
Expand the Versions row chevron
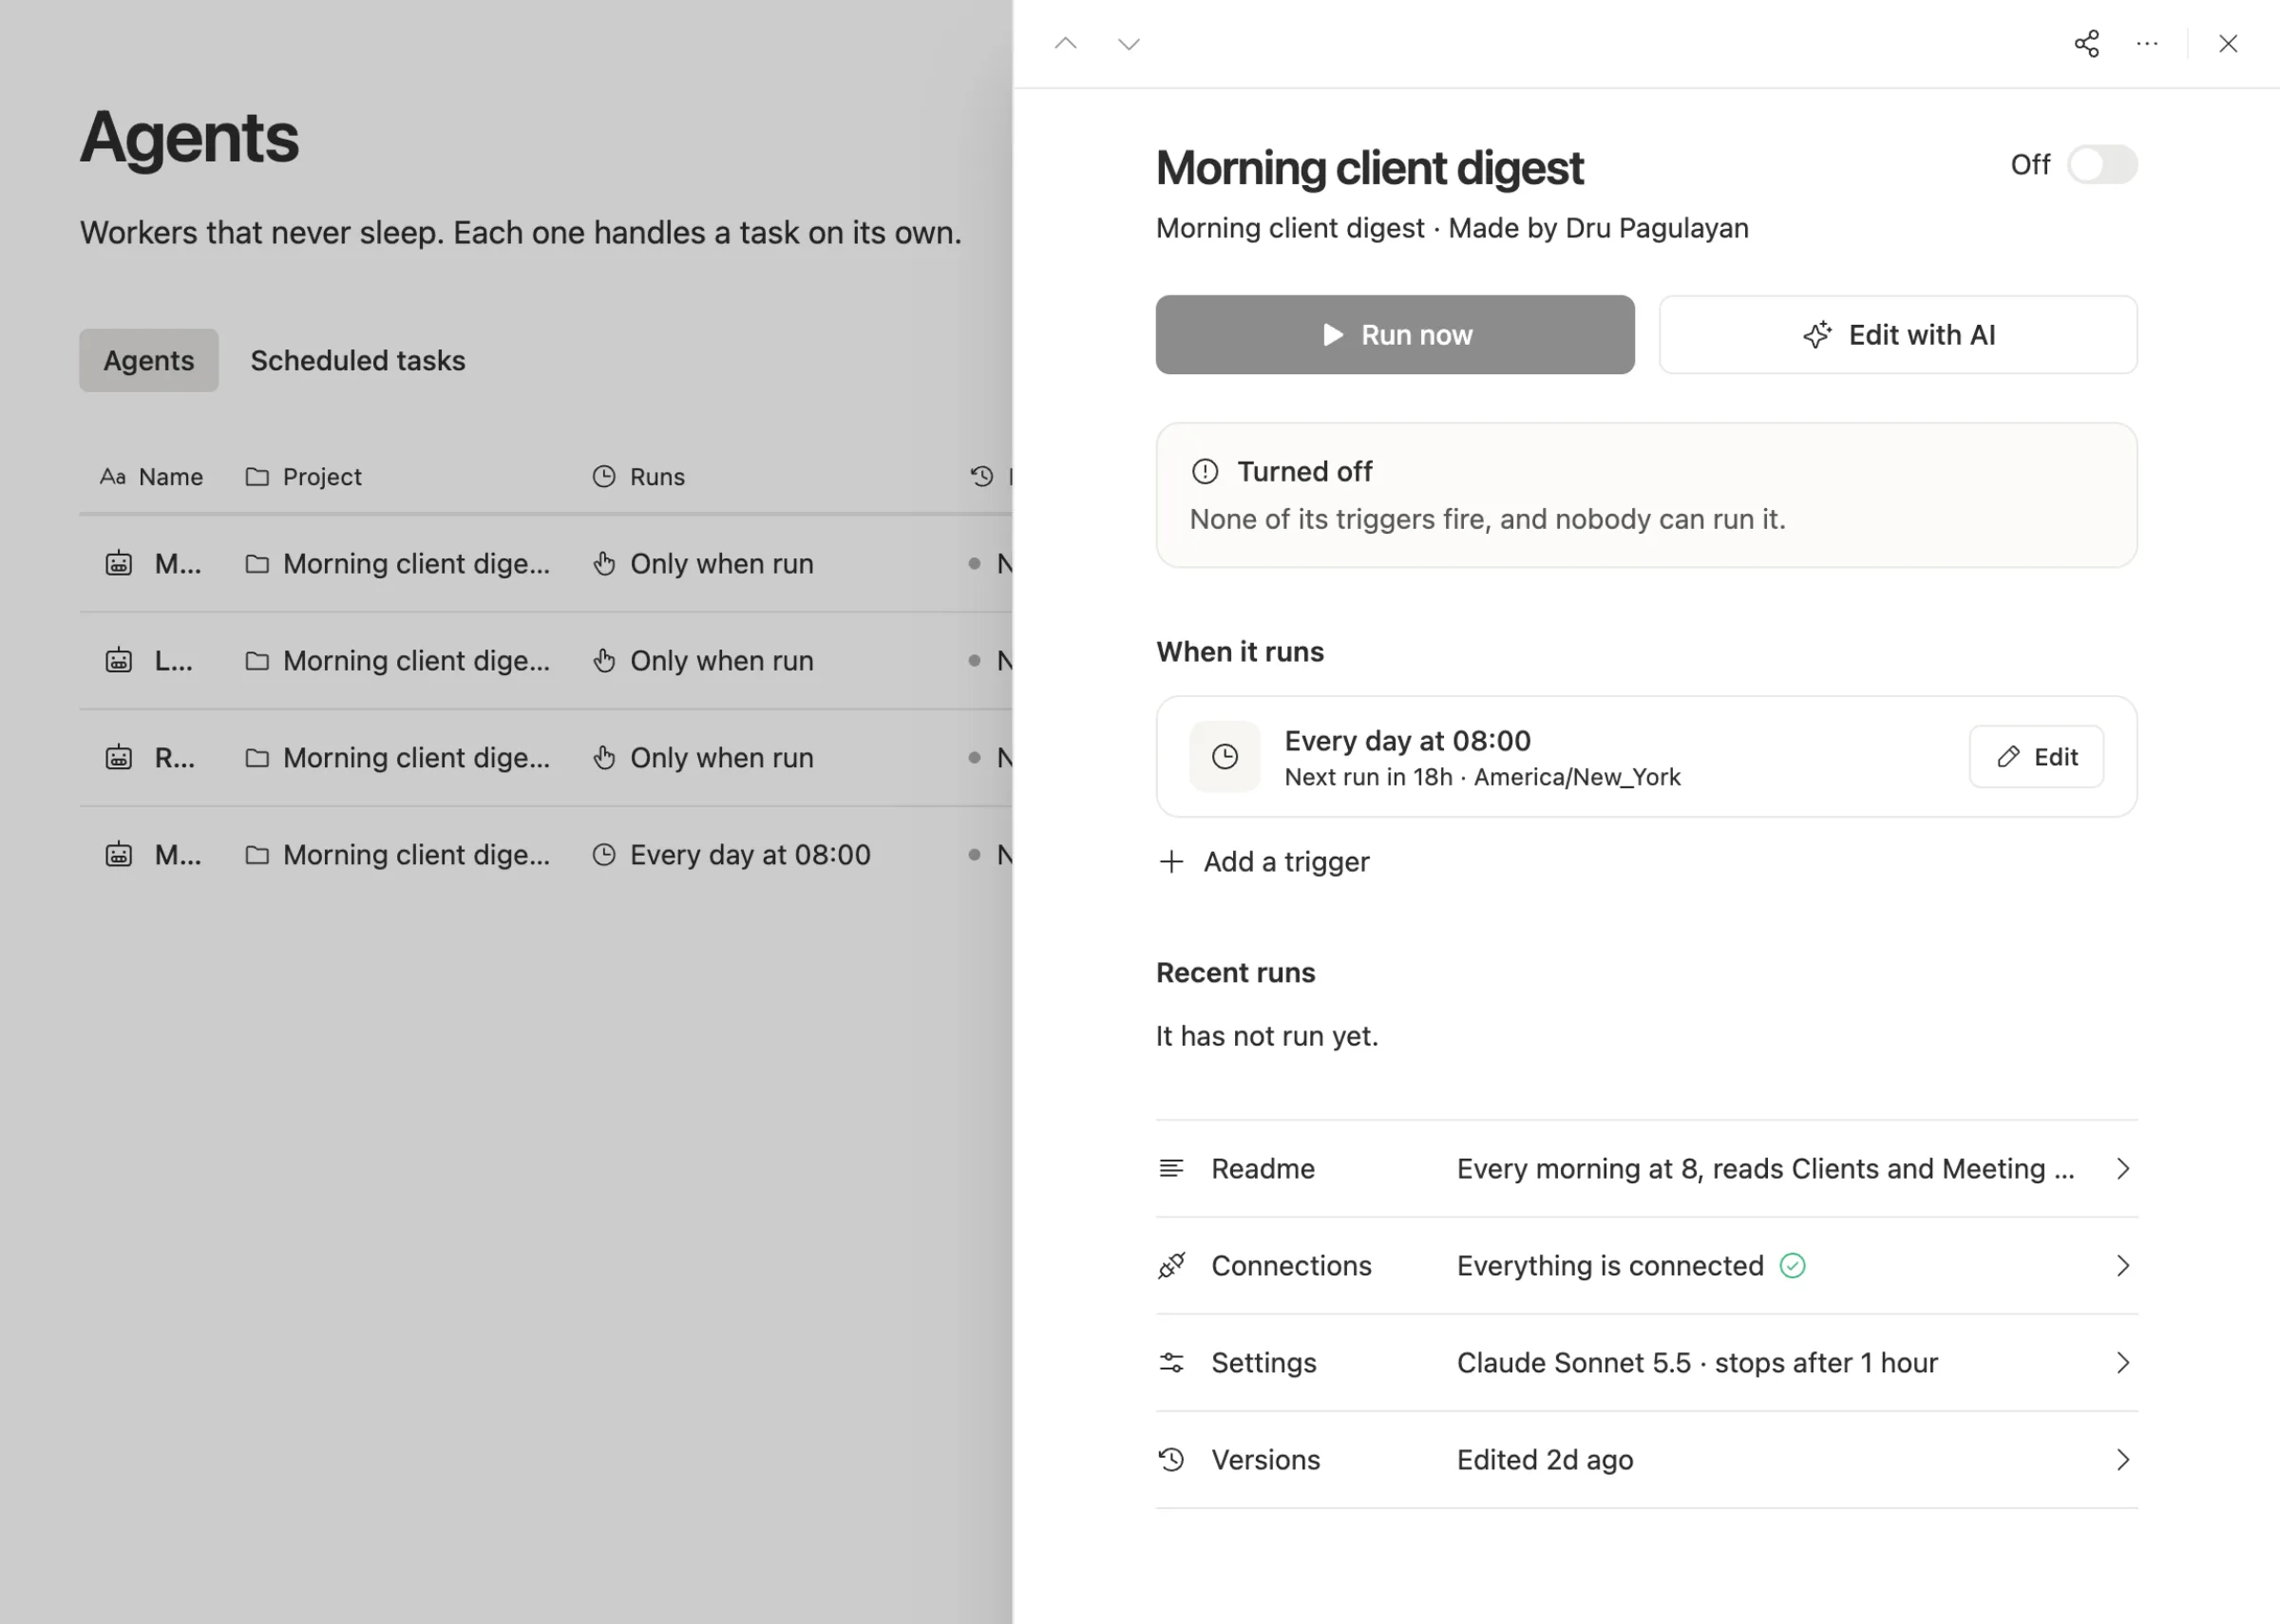pos(2122,1460)
